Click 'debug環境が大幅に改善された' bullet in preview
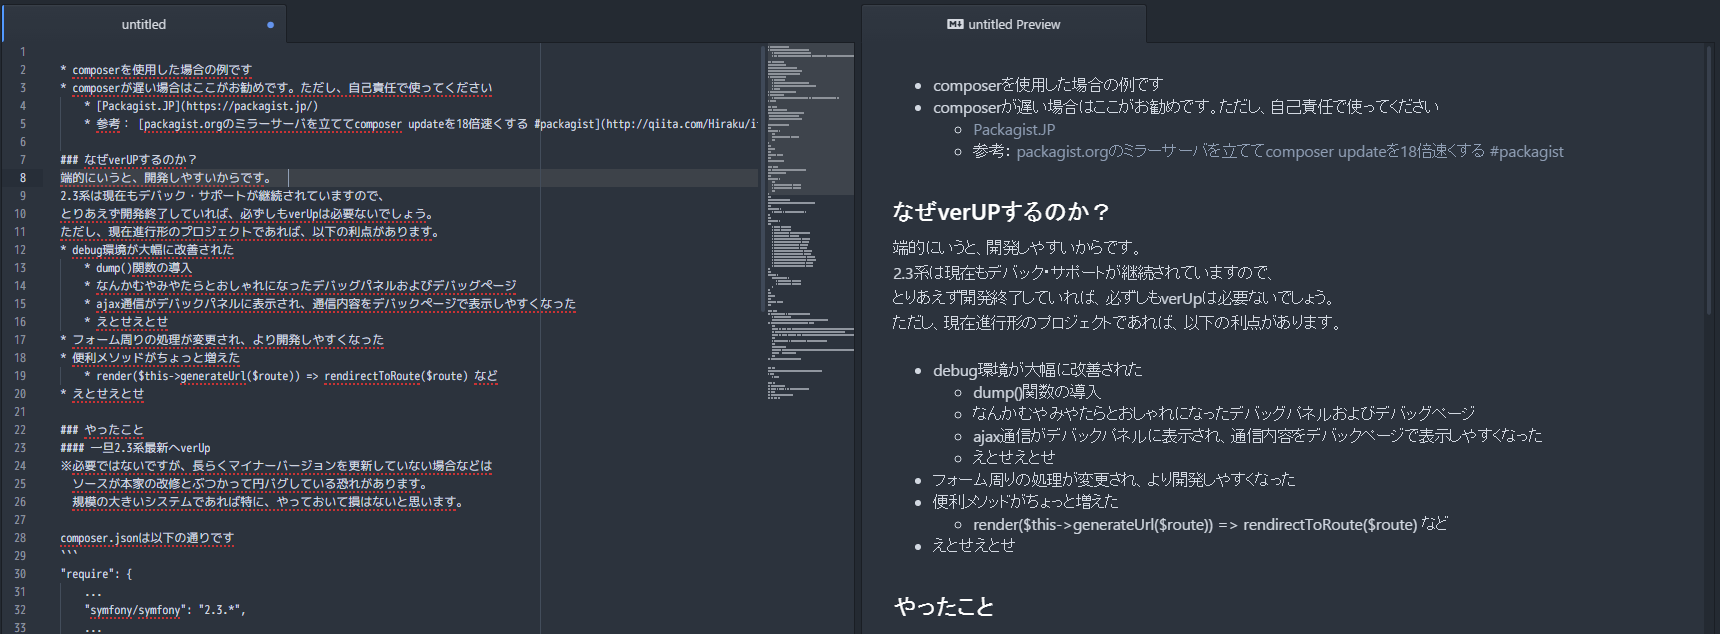The width and height of the screenshot is (1720, 634). click(x=1037, y=370)
